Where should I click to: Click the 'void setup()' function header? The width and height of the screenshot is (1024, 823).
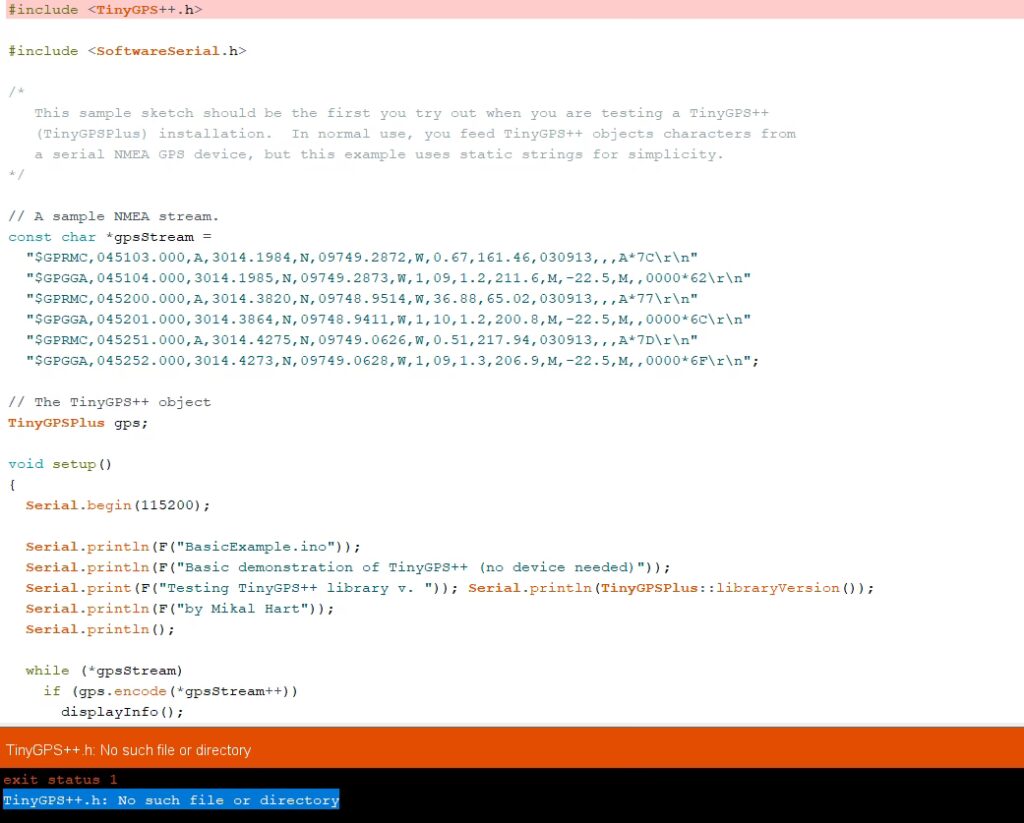(60, 464)
